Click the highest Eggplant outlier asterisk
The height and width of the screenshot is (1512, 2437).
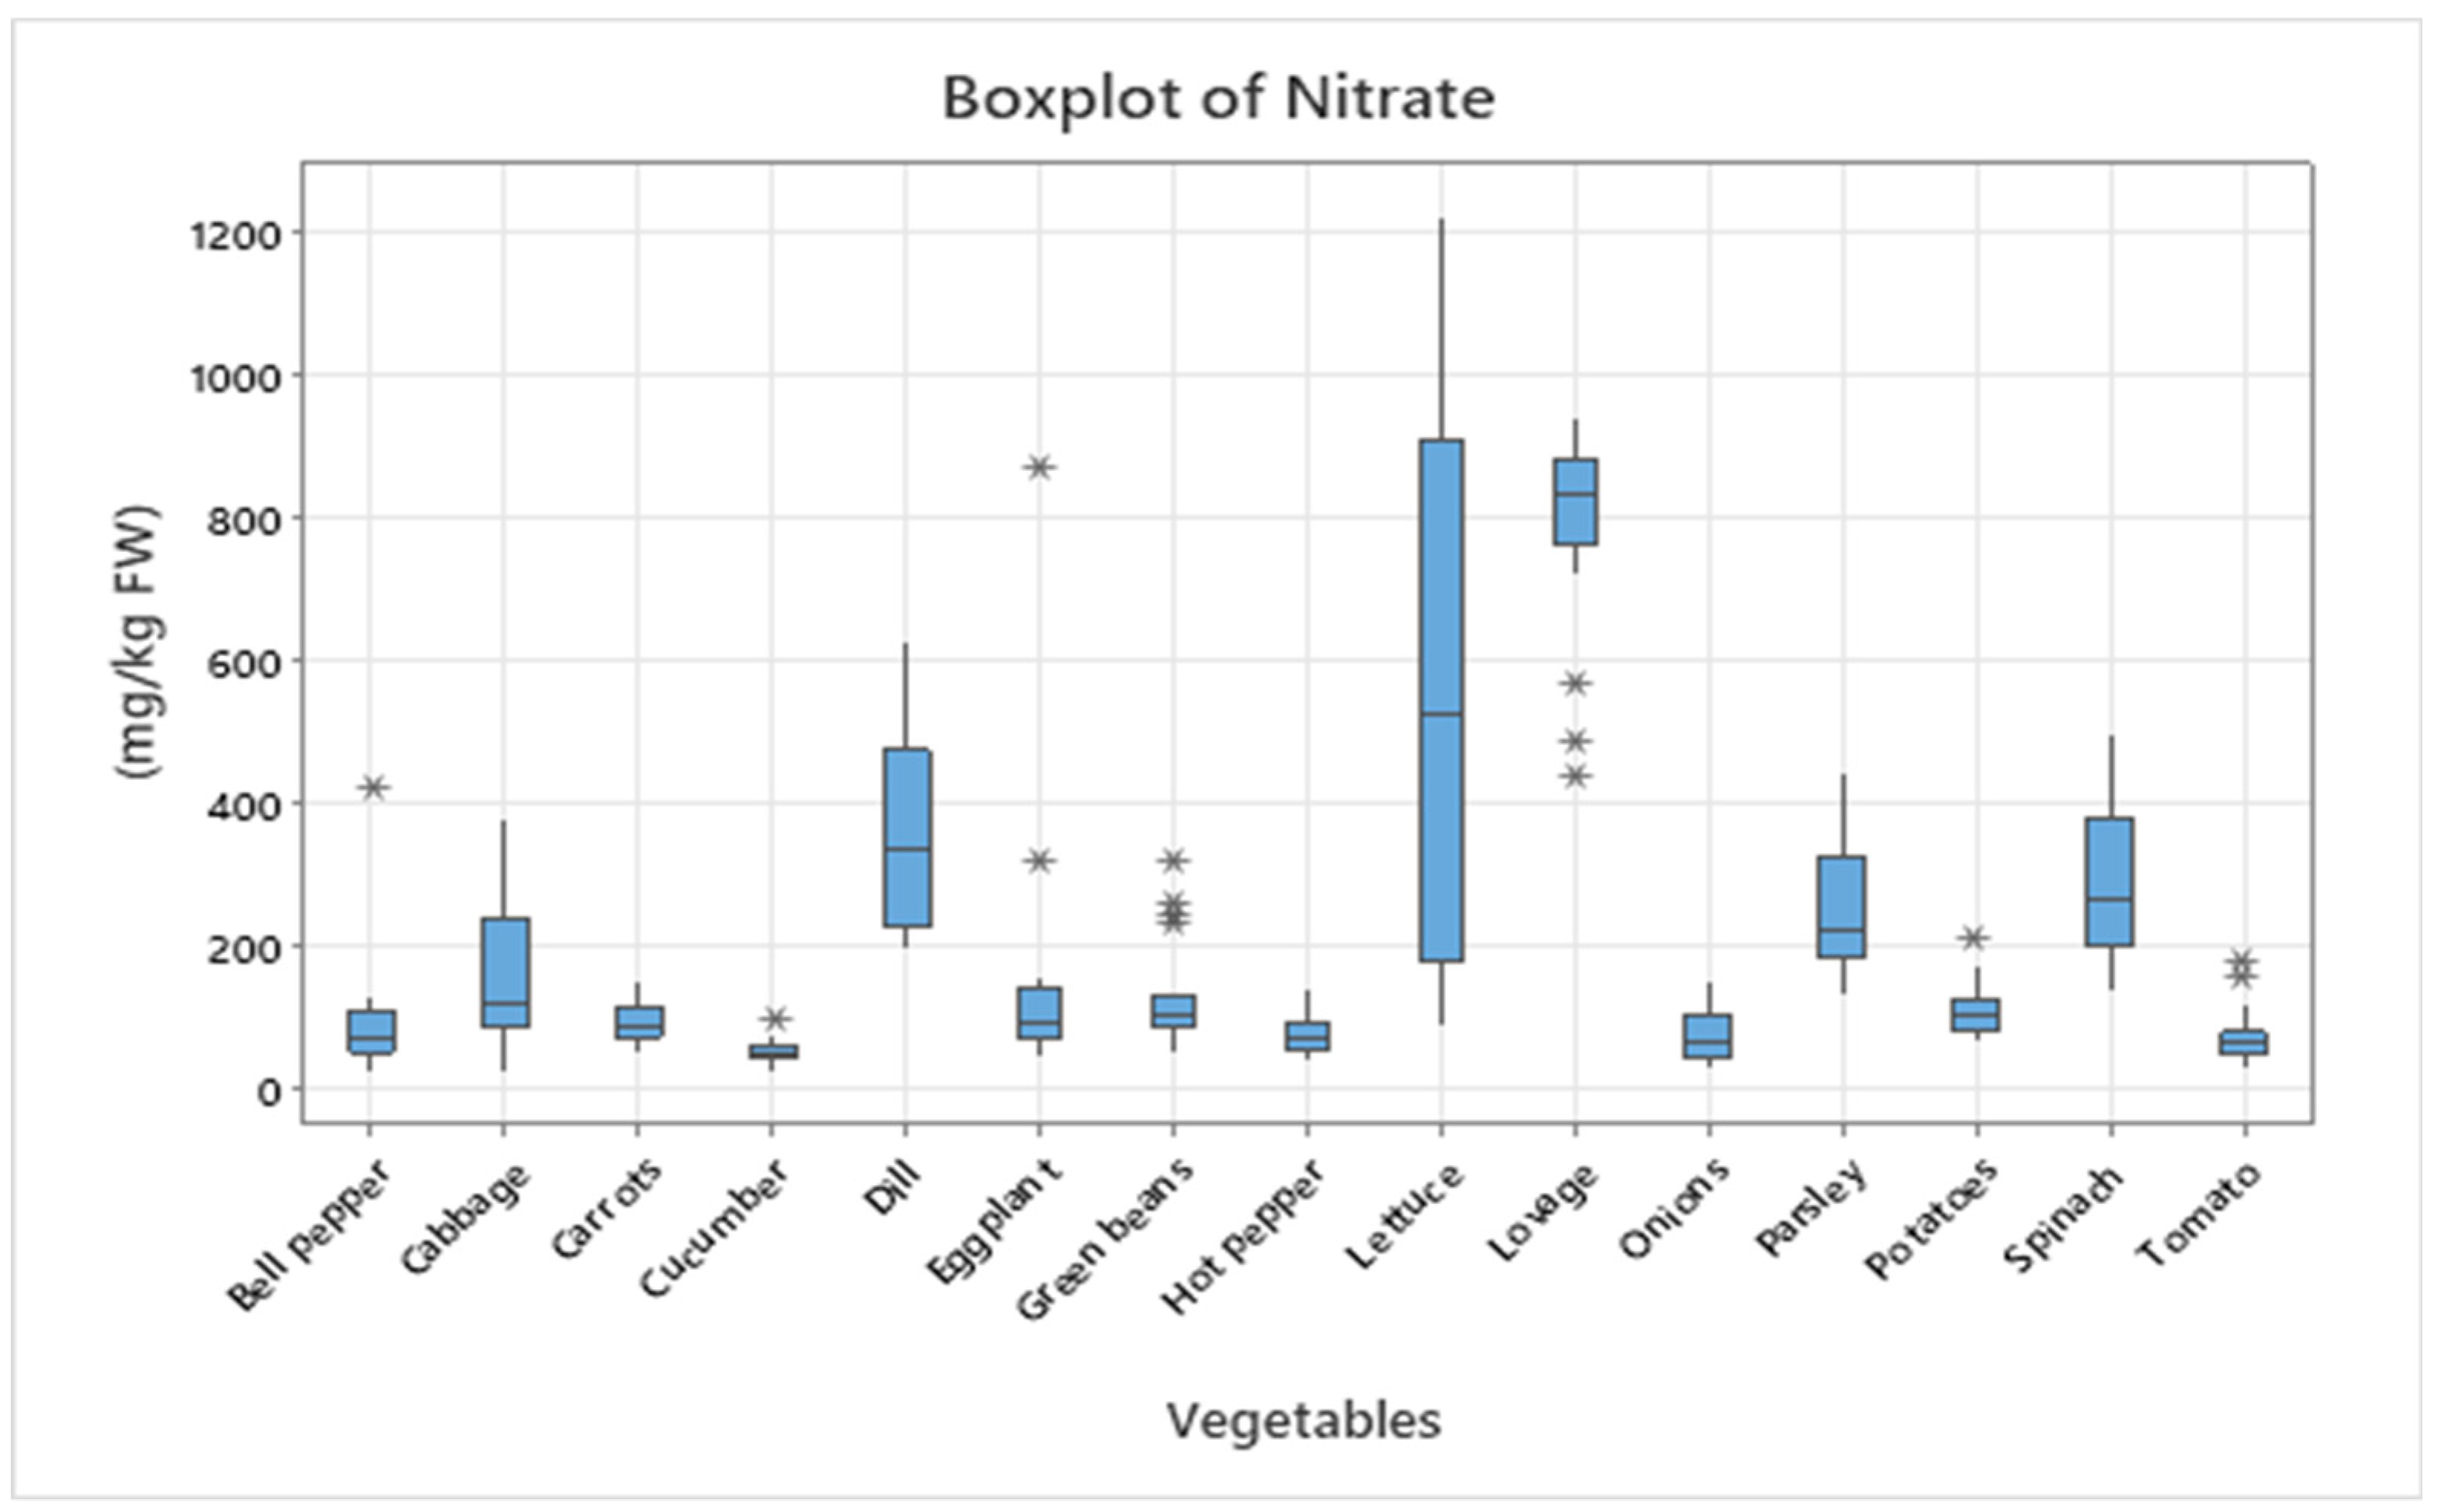tap(1040, 467)
